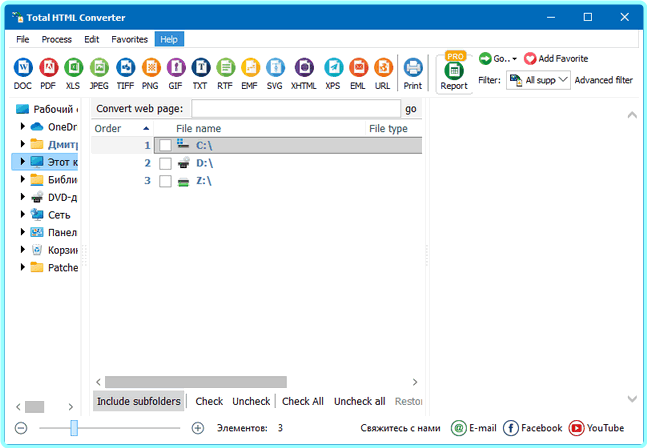This screenshot has height=448, width=647.
Task: Open the Favorites menu
Action: (129, 39)
